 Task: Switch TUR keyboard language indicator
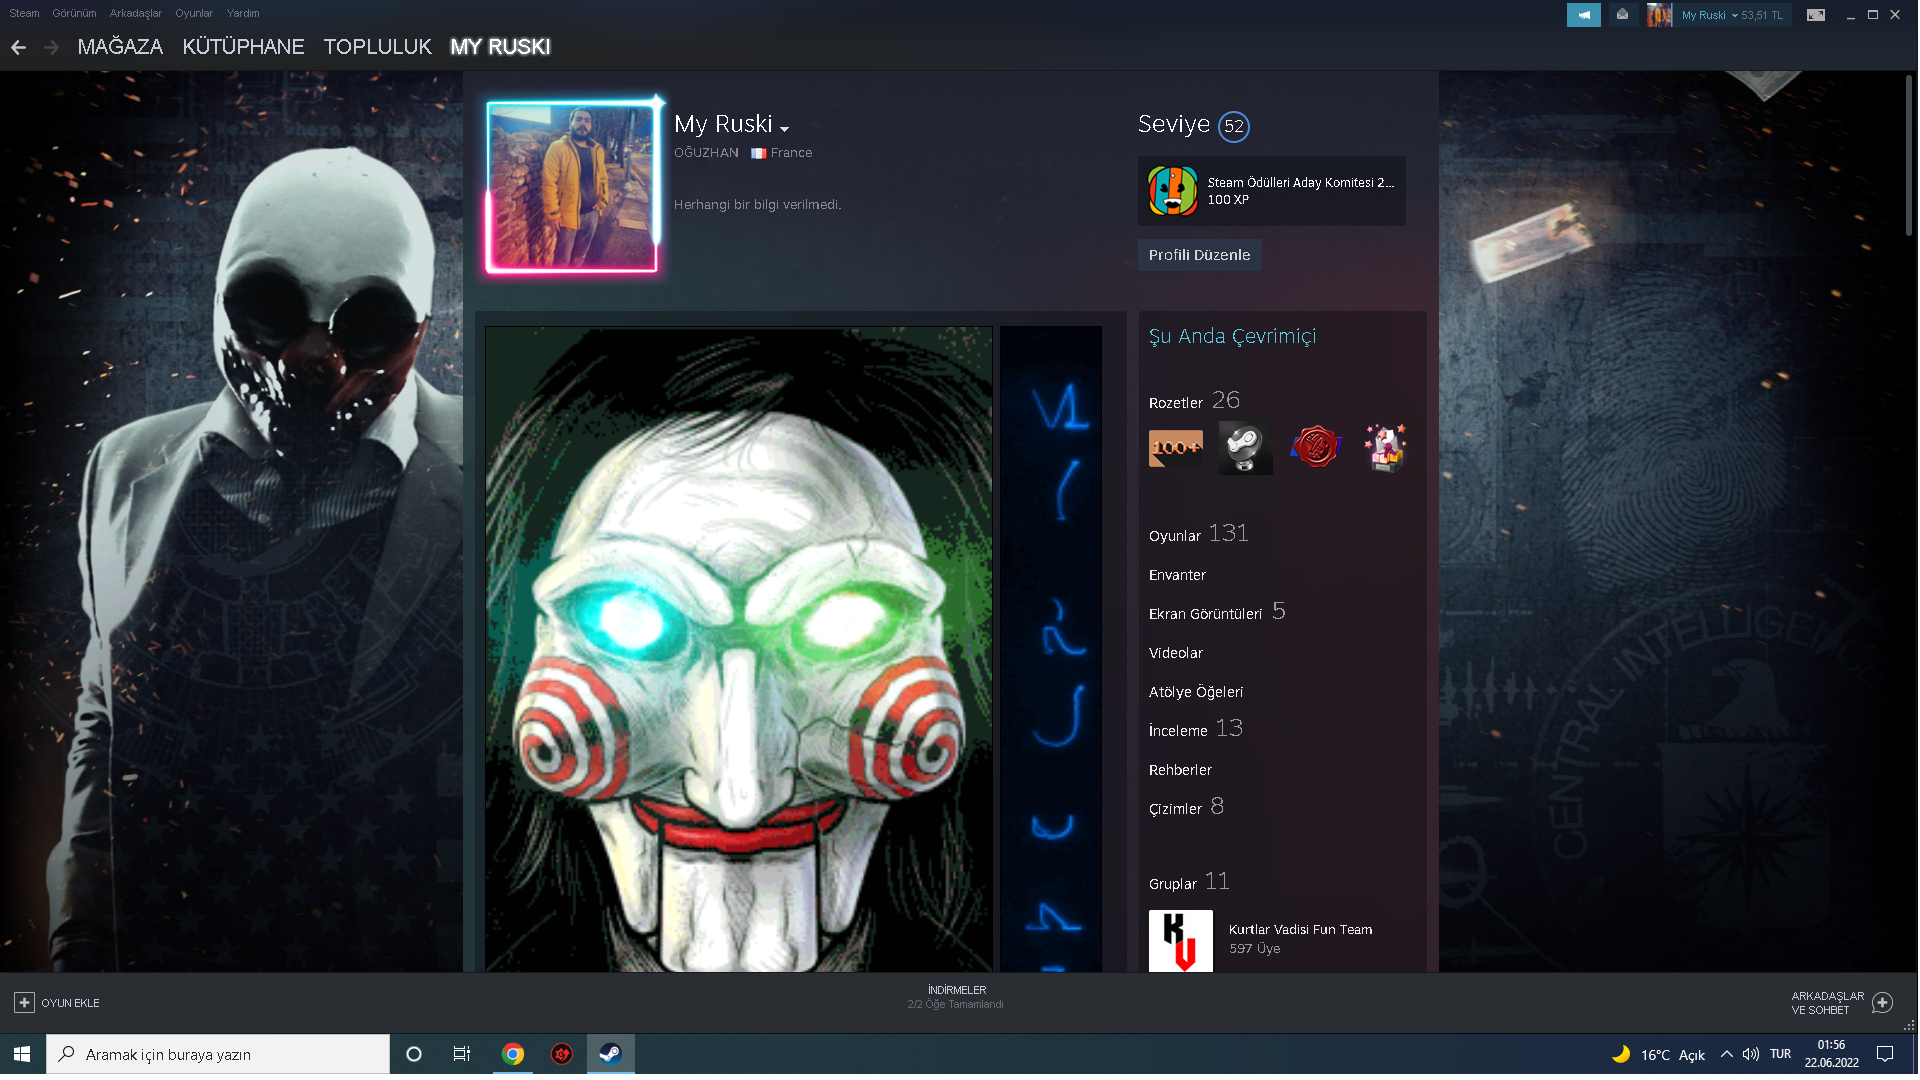tap(1780, 1054)
